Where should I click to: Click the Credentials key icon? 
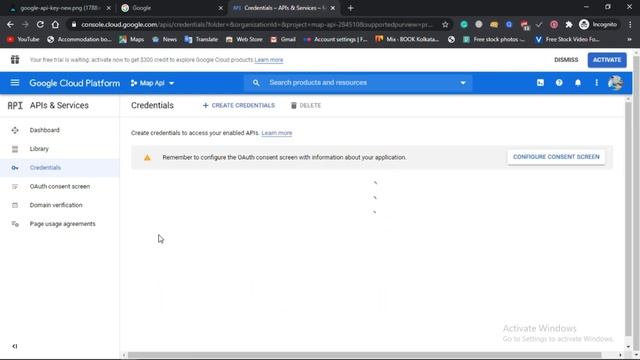(15, 168)
